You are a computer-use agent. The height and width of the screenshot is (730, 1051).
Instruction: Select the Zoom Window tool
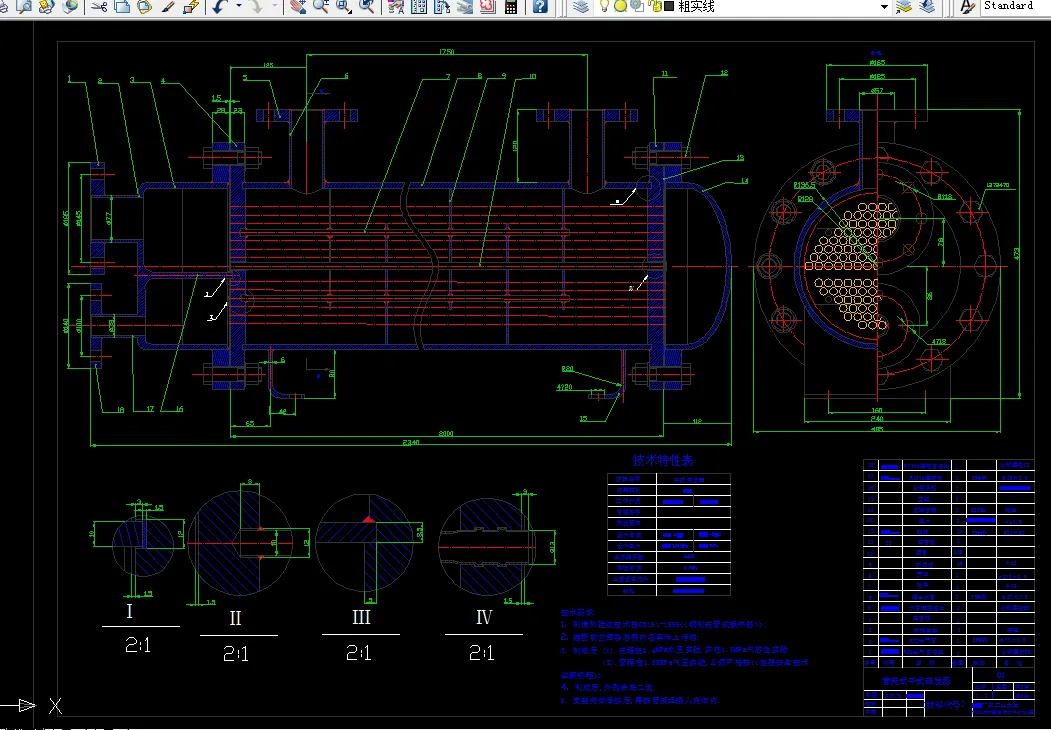coord(344,7)
